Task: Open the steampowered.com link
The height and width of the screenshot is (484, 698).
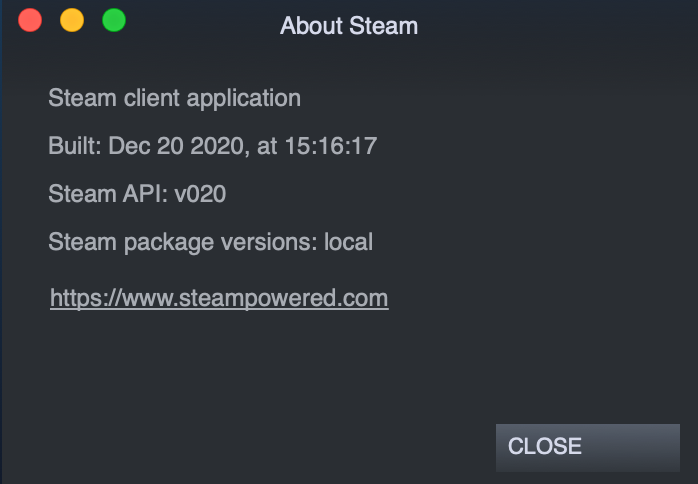Action: (x=219, y=298)
